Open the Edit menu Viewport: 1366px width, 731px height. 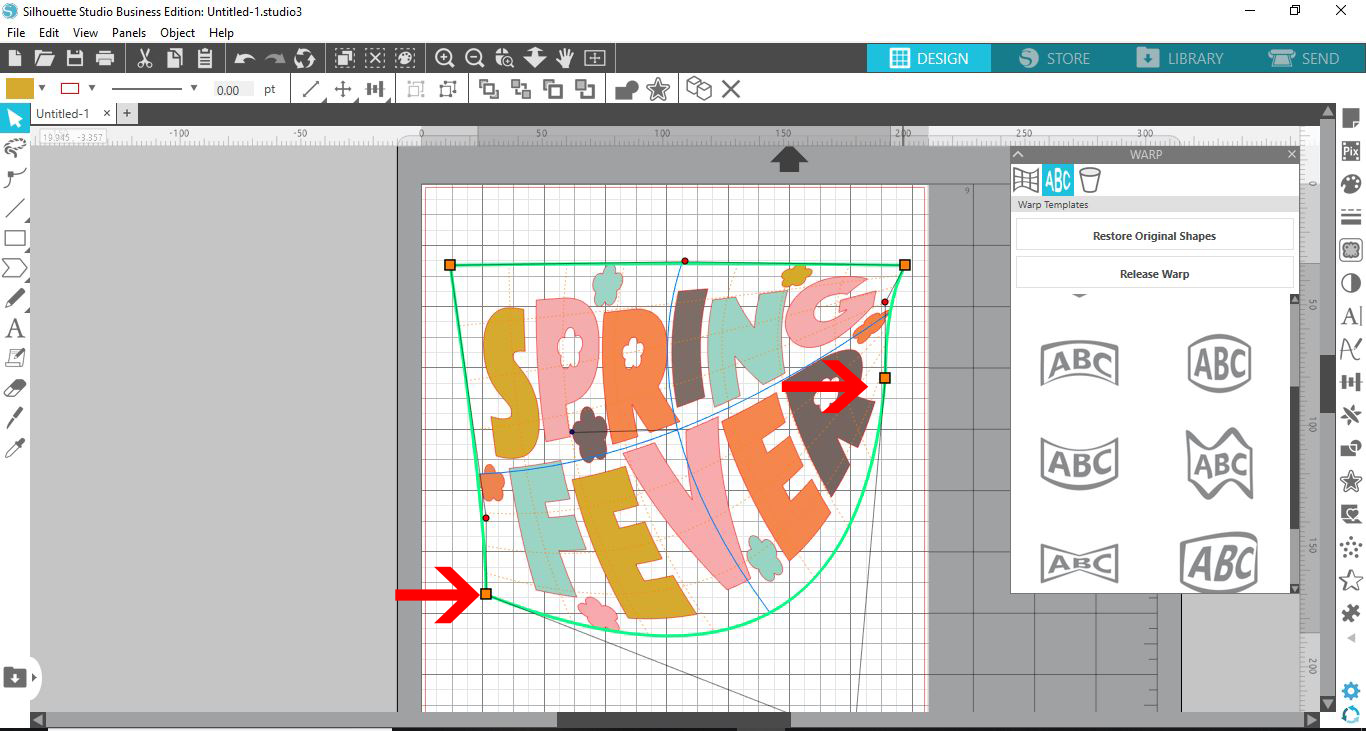(49, 33)
